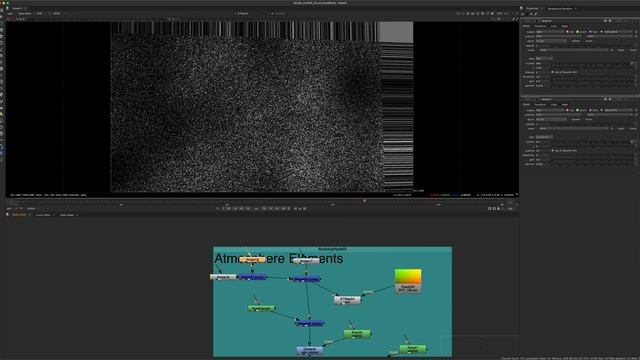The width and height of the screenshot is (640, 360).
Task: Toggle the blue channel checkbox in lower panel
Action: (591, 110)
